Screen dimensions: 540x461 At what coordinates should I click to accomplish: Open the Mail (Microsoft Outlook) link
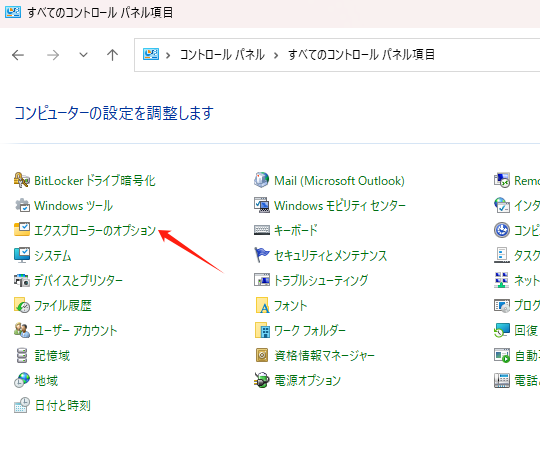point(339,180)
